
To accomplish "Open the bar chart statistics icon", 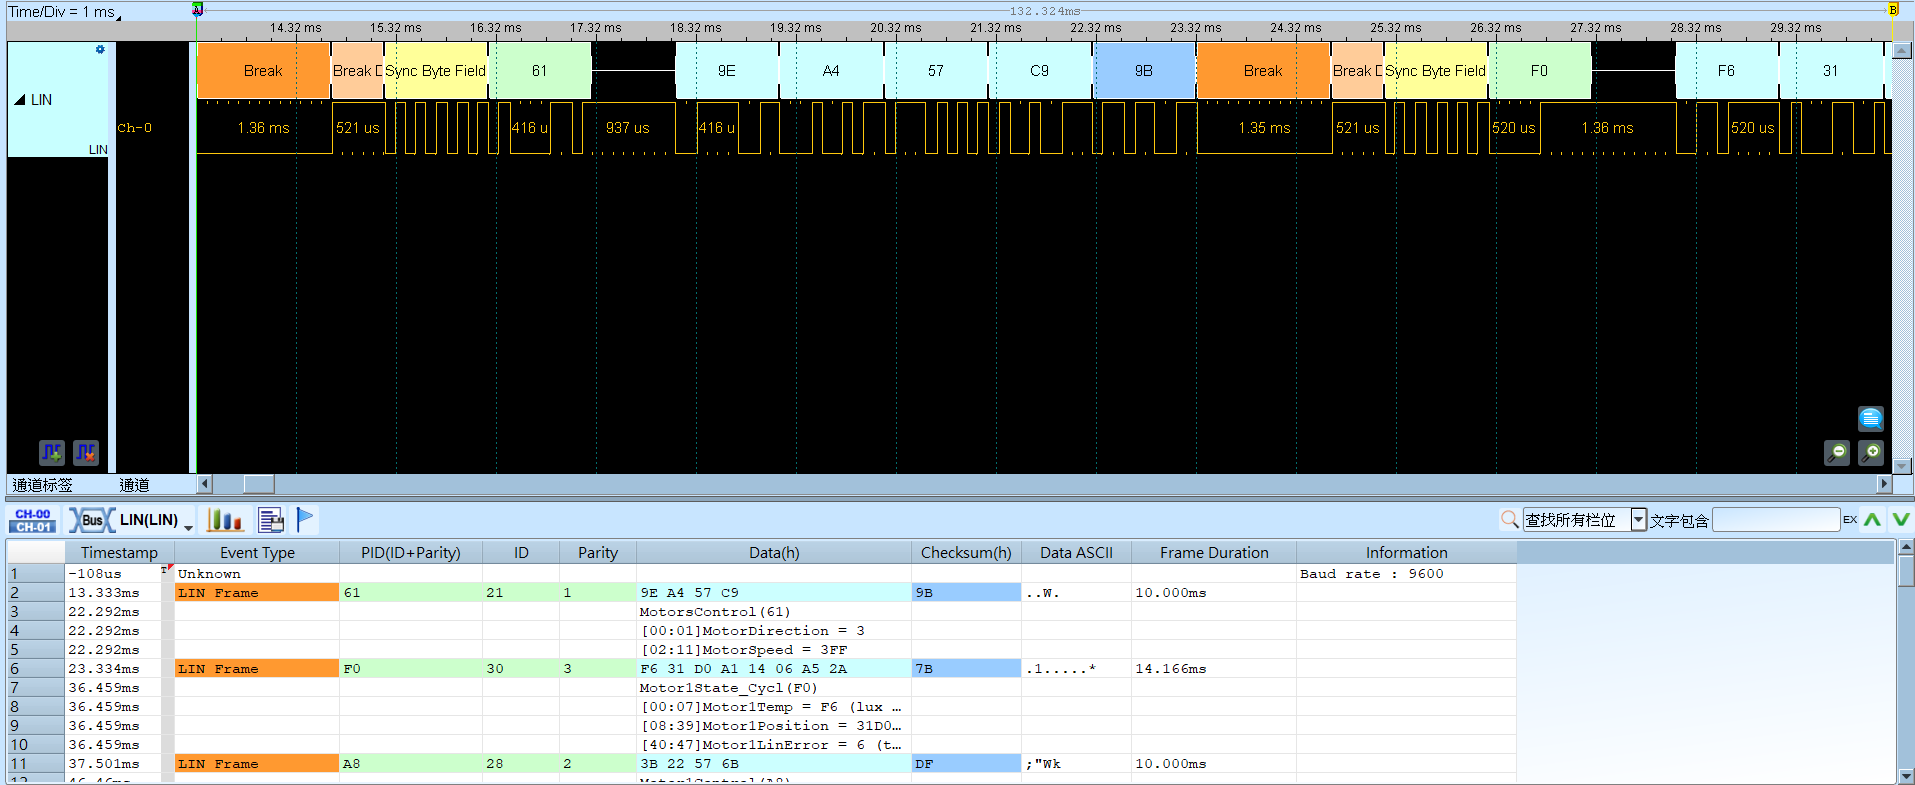I will tap(224, 520).
